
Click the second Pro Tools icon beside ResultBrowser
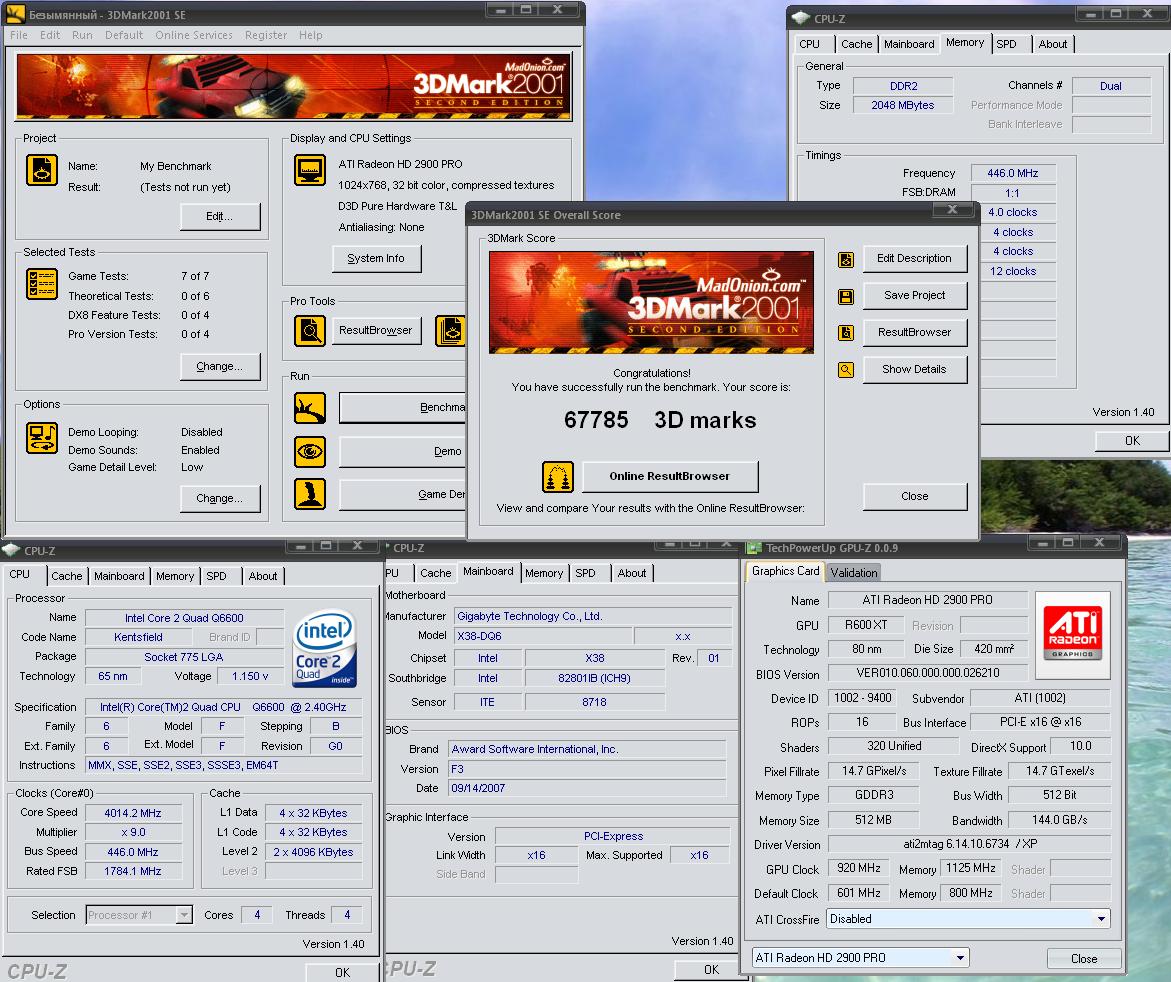pos(450,331)
